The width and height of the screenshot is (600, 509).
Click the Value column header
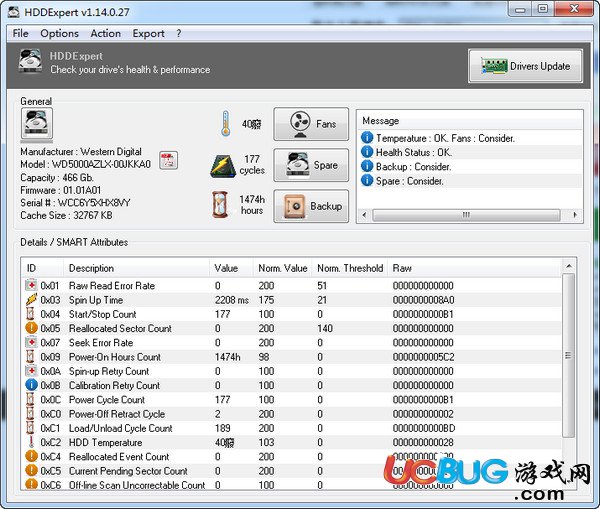point(231,268)
